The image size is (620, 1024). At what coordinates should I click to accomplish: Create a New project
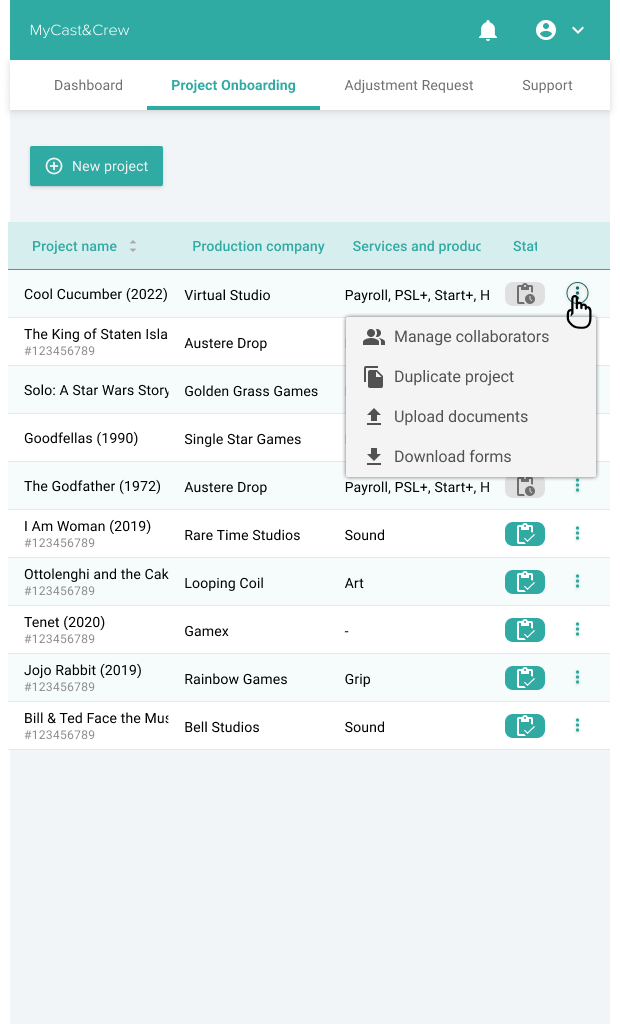[x=97, y=166]
